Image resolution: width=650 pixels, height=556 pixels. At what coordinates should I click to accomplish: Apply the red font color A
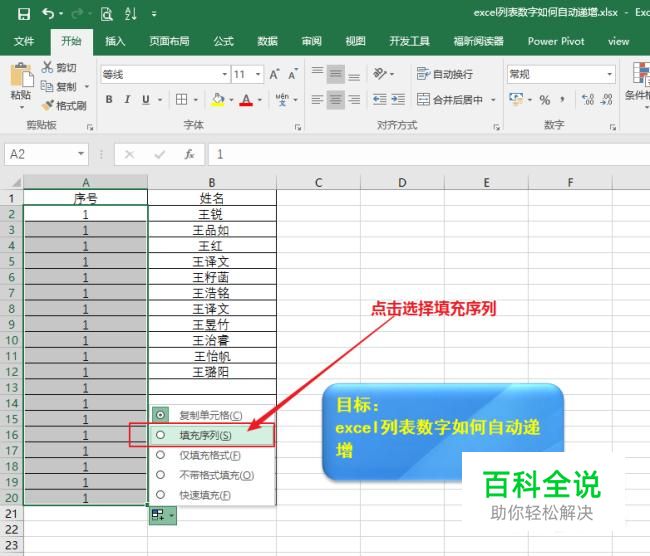point(246,100)
